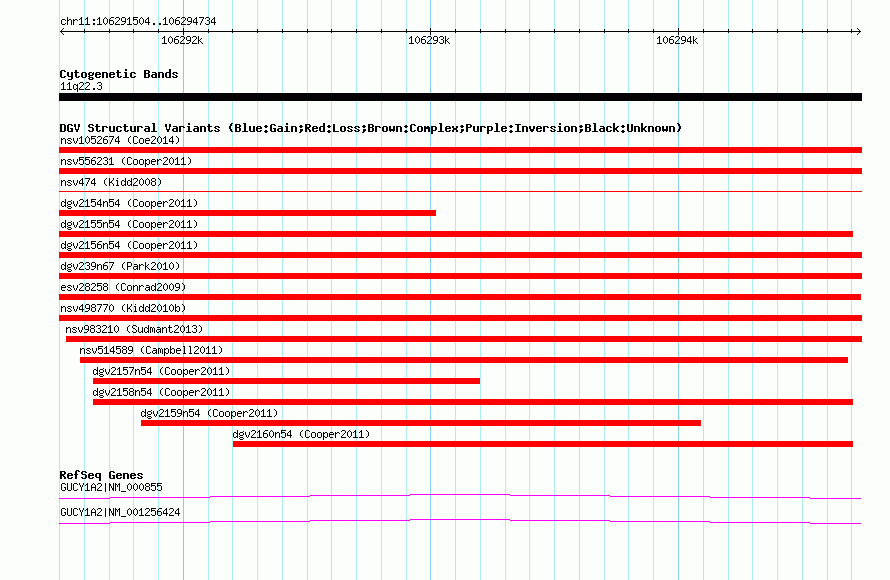Screen dimensions: 890x580
Task: Click the 106292k ruler tick label
Action: [182, 40]
